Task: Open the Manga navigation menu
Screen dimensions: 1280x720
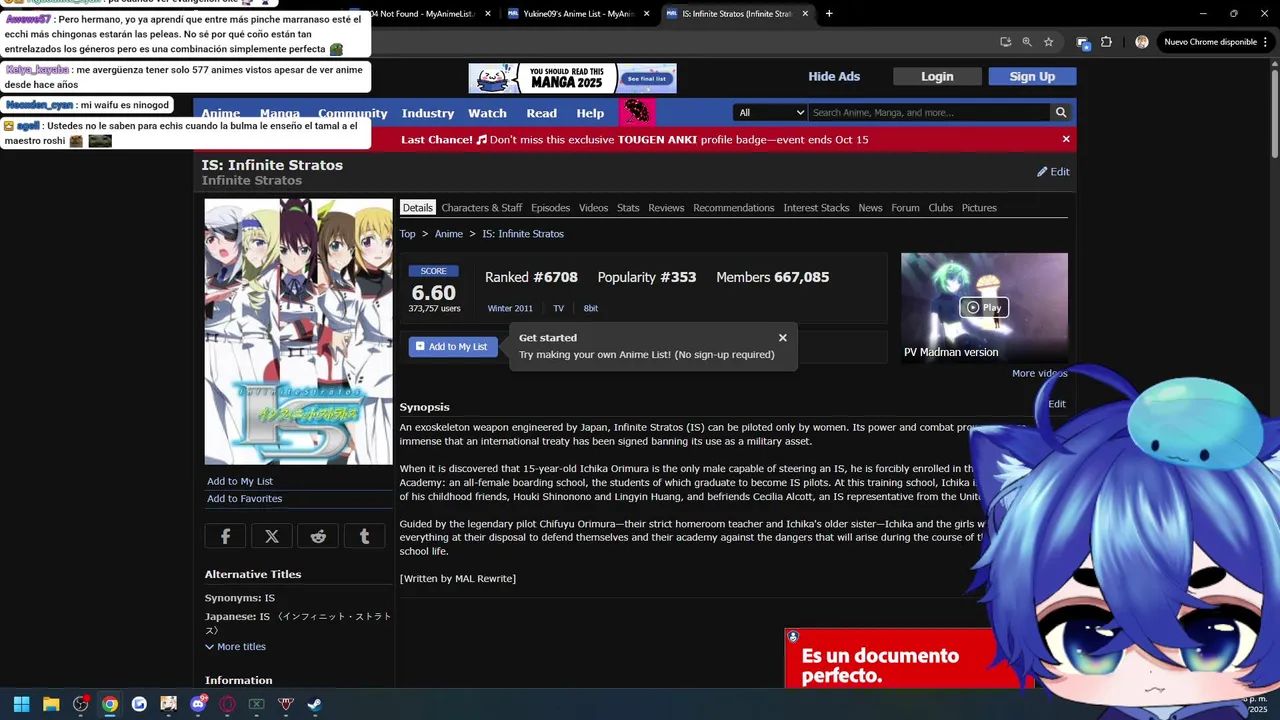Action: (x=280, y=113)
